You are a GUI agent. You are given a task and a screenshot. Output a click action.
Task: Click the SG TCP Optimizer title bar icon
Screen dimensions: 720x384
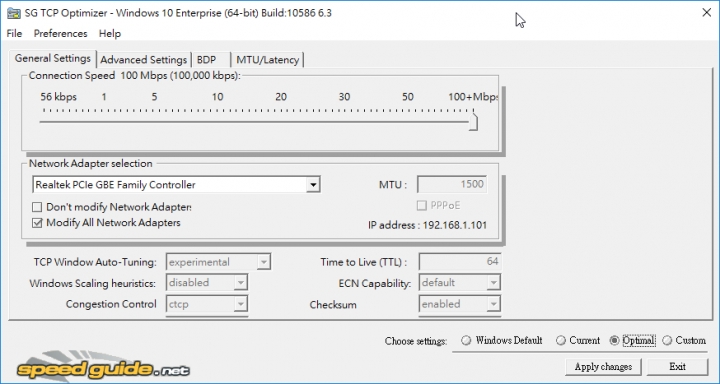pos(14,13)
